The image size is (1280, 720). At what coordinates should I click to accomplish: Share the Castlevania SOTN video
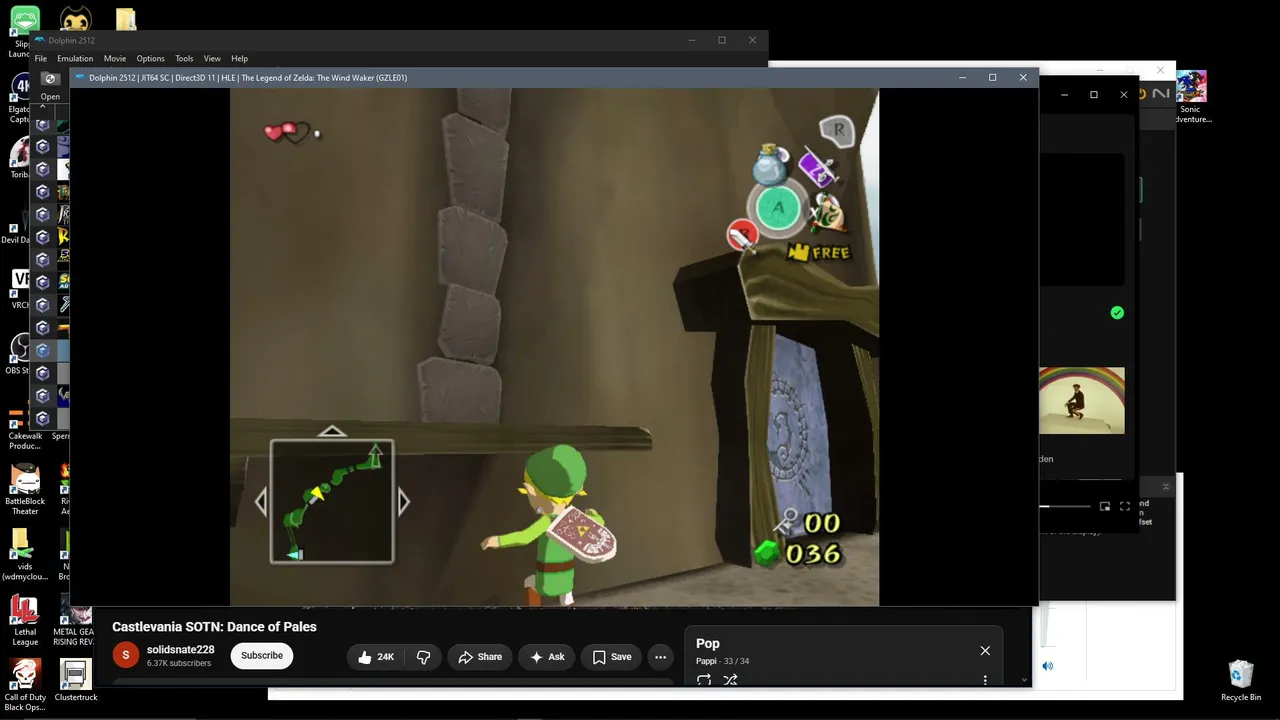[x=480, y=657]
